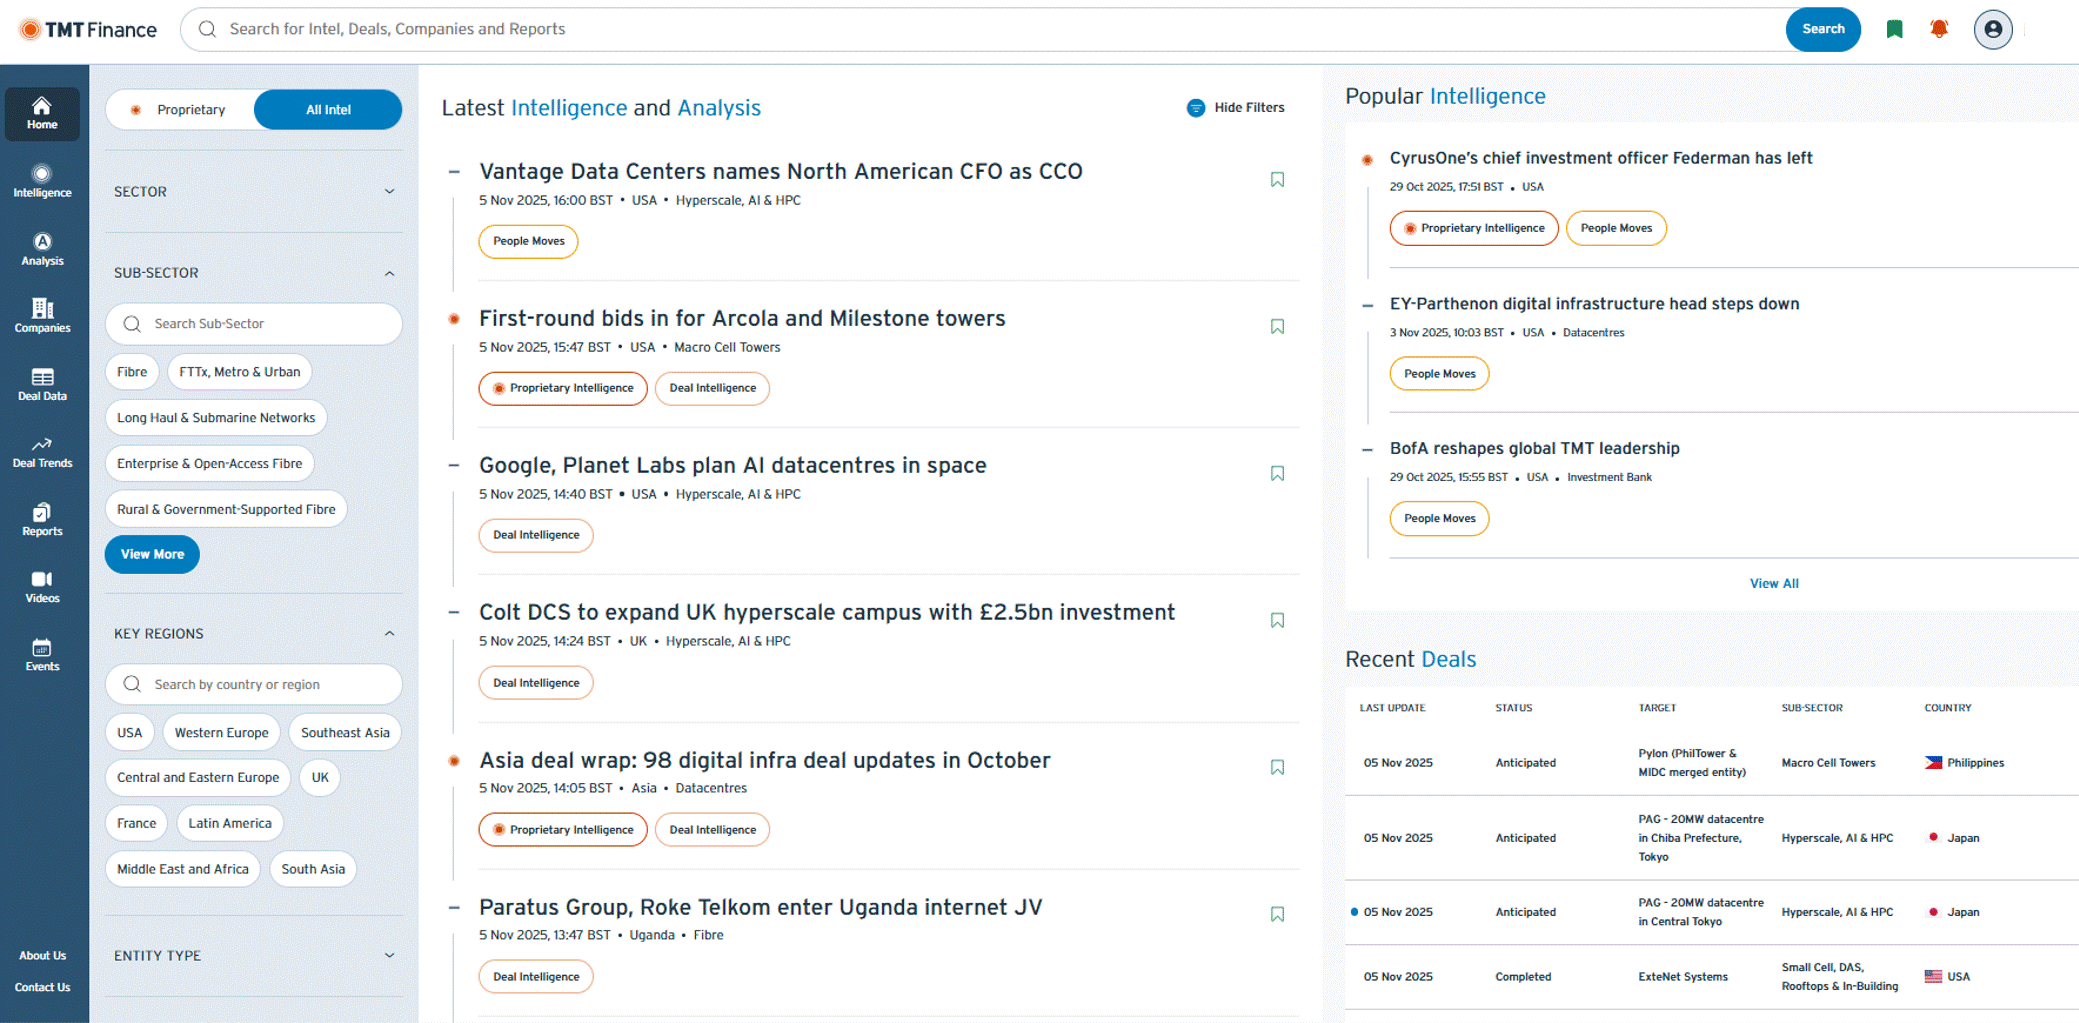
Task: Open the Videos section icon
Action: pos(42,586)
